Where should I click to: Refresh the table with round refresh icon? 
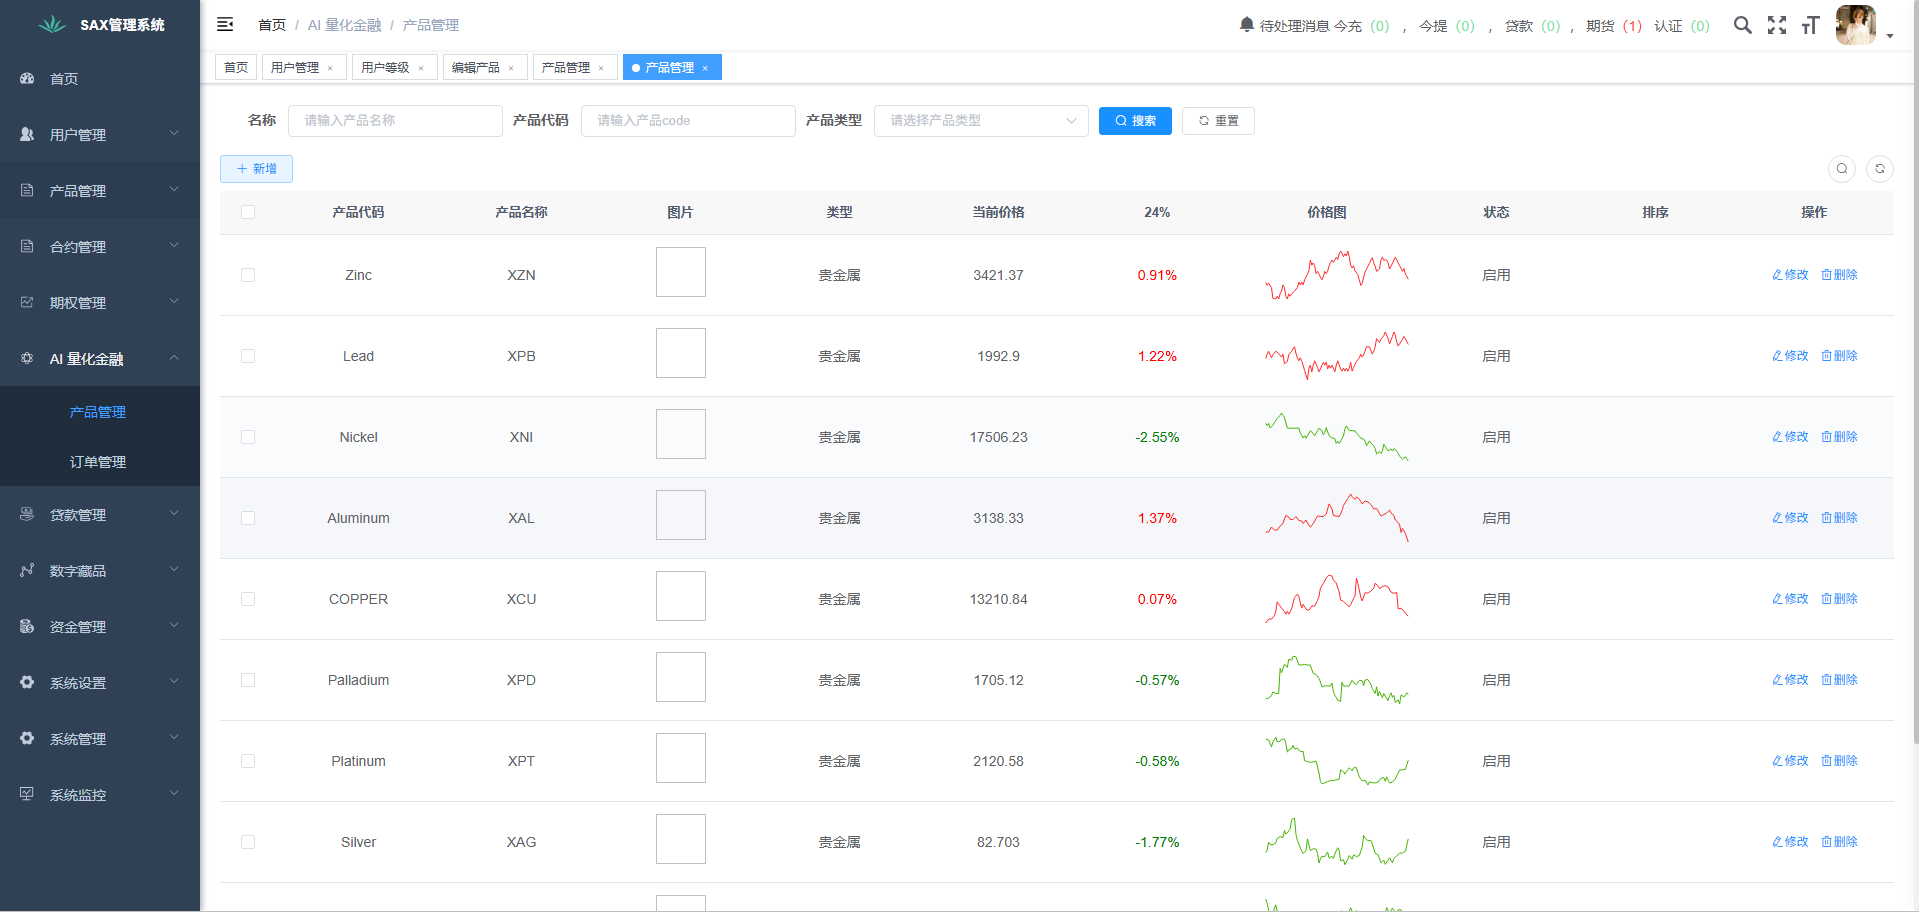point(1879,169)
